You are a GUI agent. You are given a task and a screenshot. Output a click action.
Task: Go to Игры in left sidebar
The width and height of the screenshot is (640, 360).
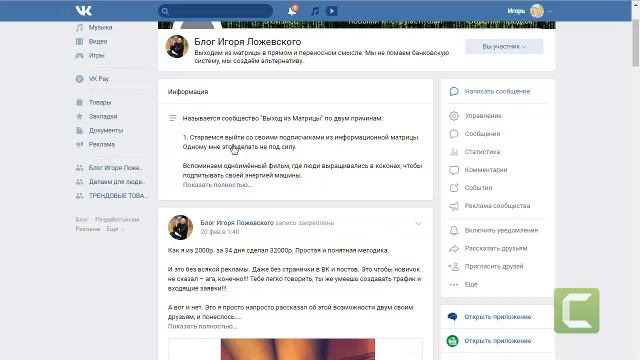pos(97,55)
